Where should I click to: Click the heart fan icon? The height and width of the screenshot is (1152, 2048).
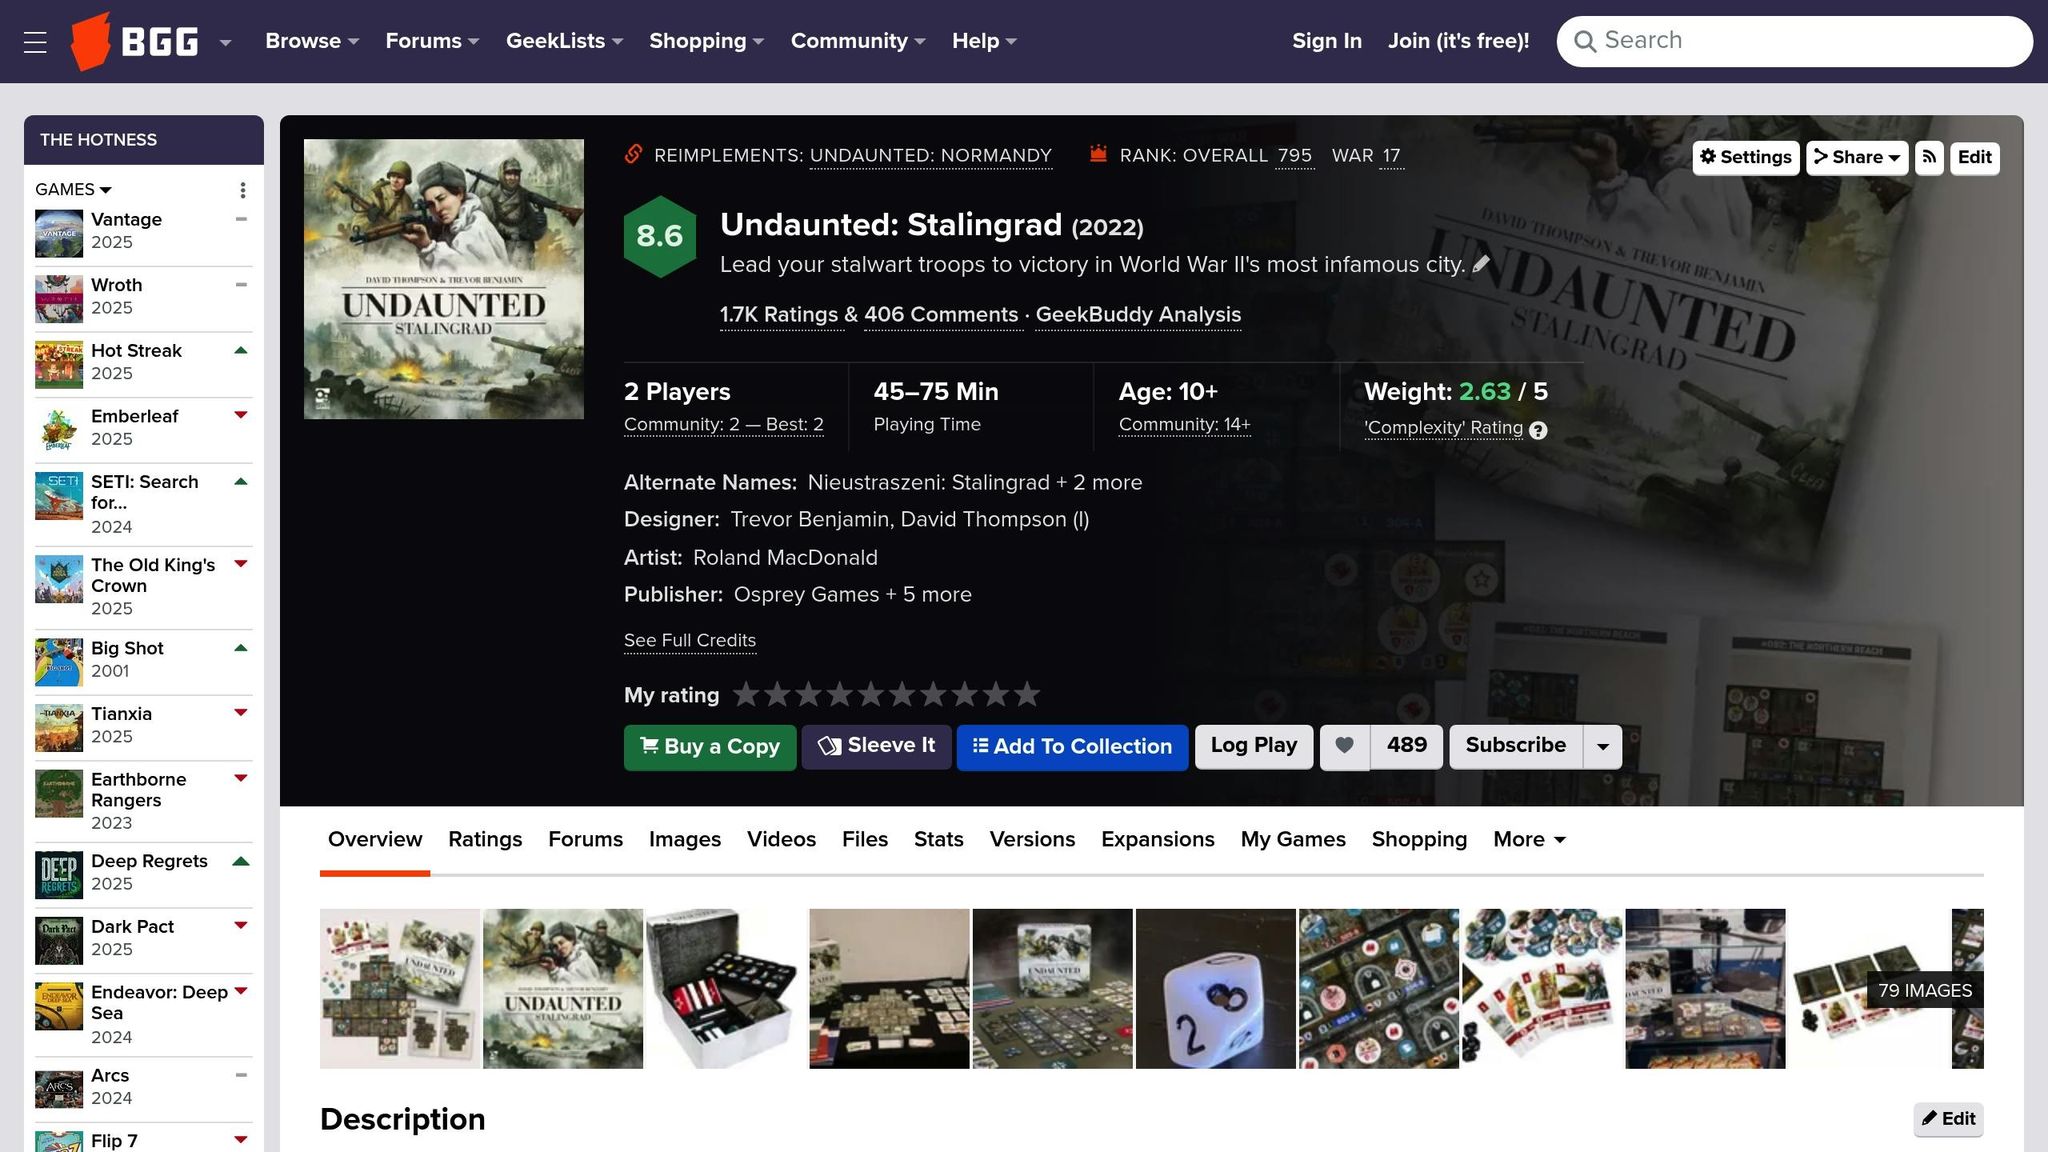pyautogui.click(x=1345, y=746)
